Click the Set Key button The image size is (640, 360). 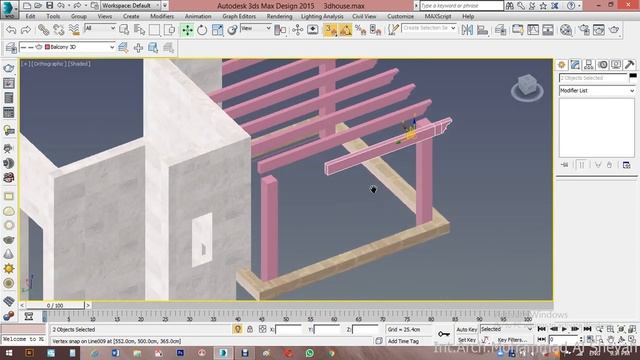467,340
